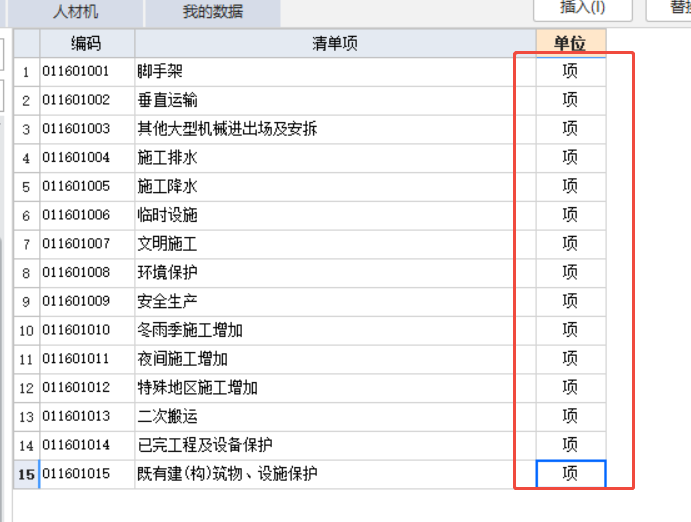Select code cell 011601003
691x522 pixels.
point(87,129)
